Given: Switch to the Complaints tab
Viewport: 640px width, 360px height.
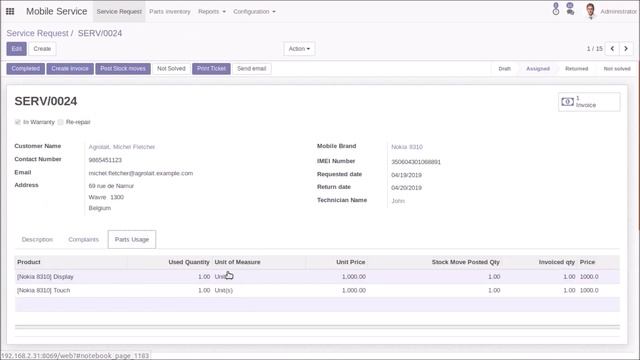Looking at the screenshot, I should point(84,240).
